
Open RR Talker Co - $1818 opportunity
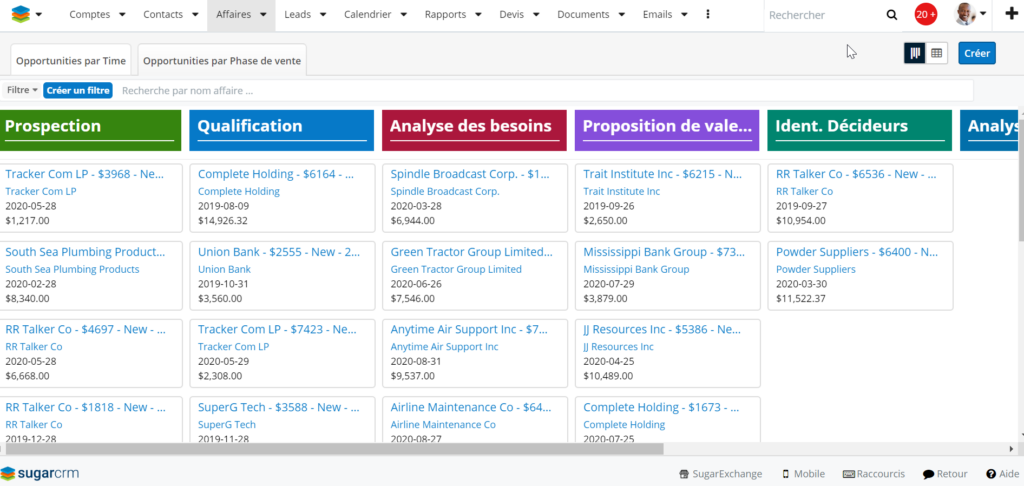[85, 407]
